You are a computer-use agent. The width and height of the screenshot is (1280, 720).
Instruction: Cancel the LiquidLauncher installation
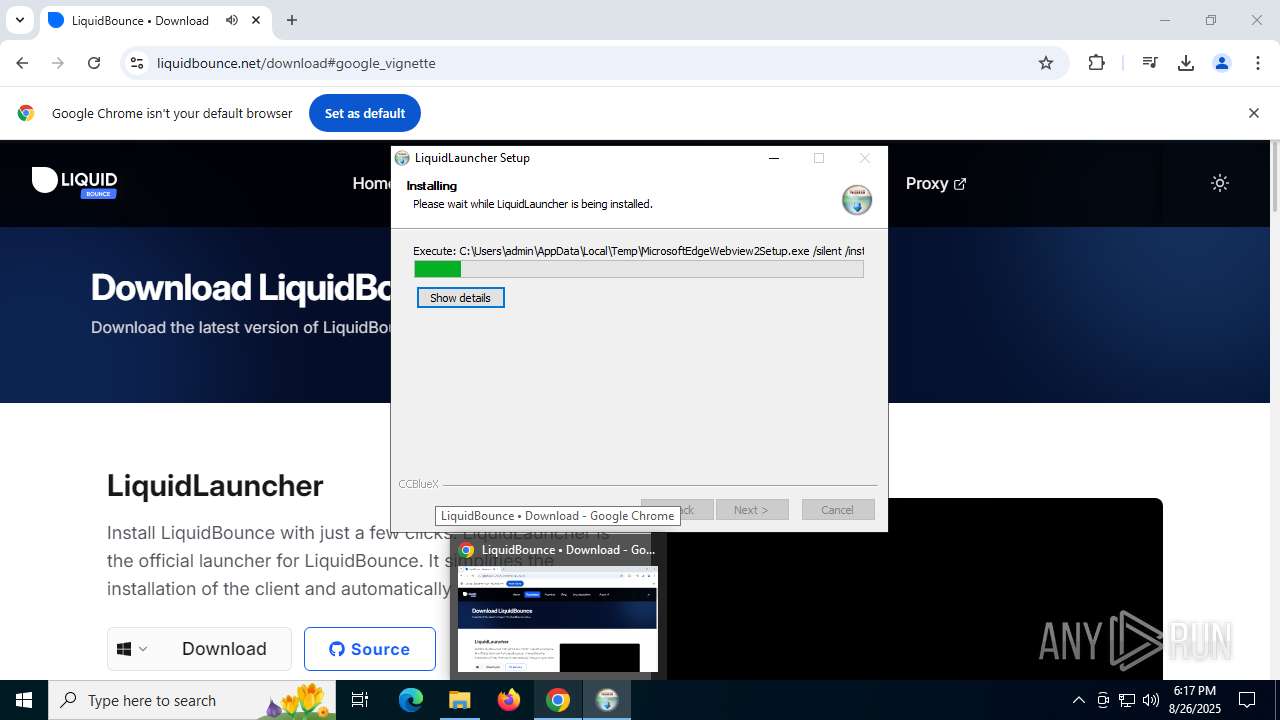tap(838, 510)
